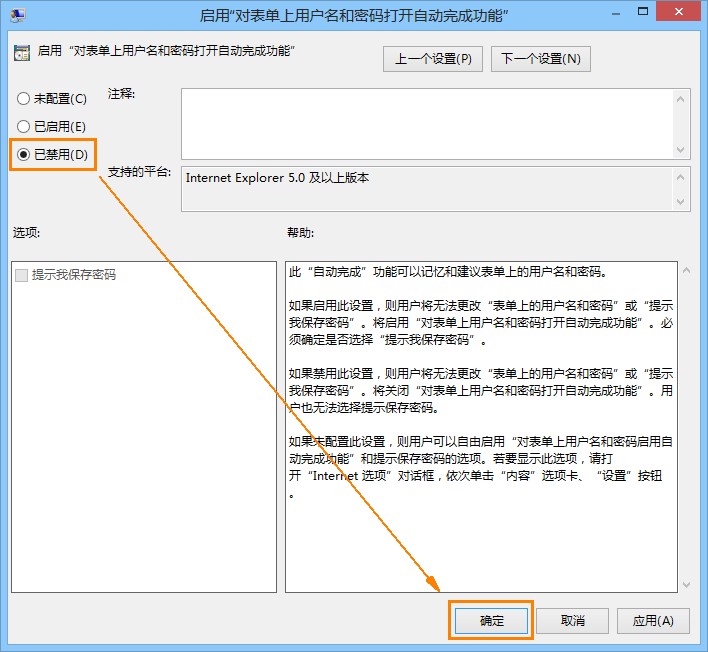
Task: Click the policy setting icon beside the header
Action: [22, 53]
